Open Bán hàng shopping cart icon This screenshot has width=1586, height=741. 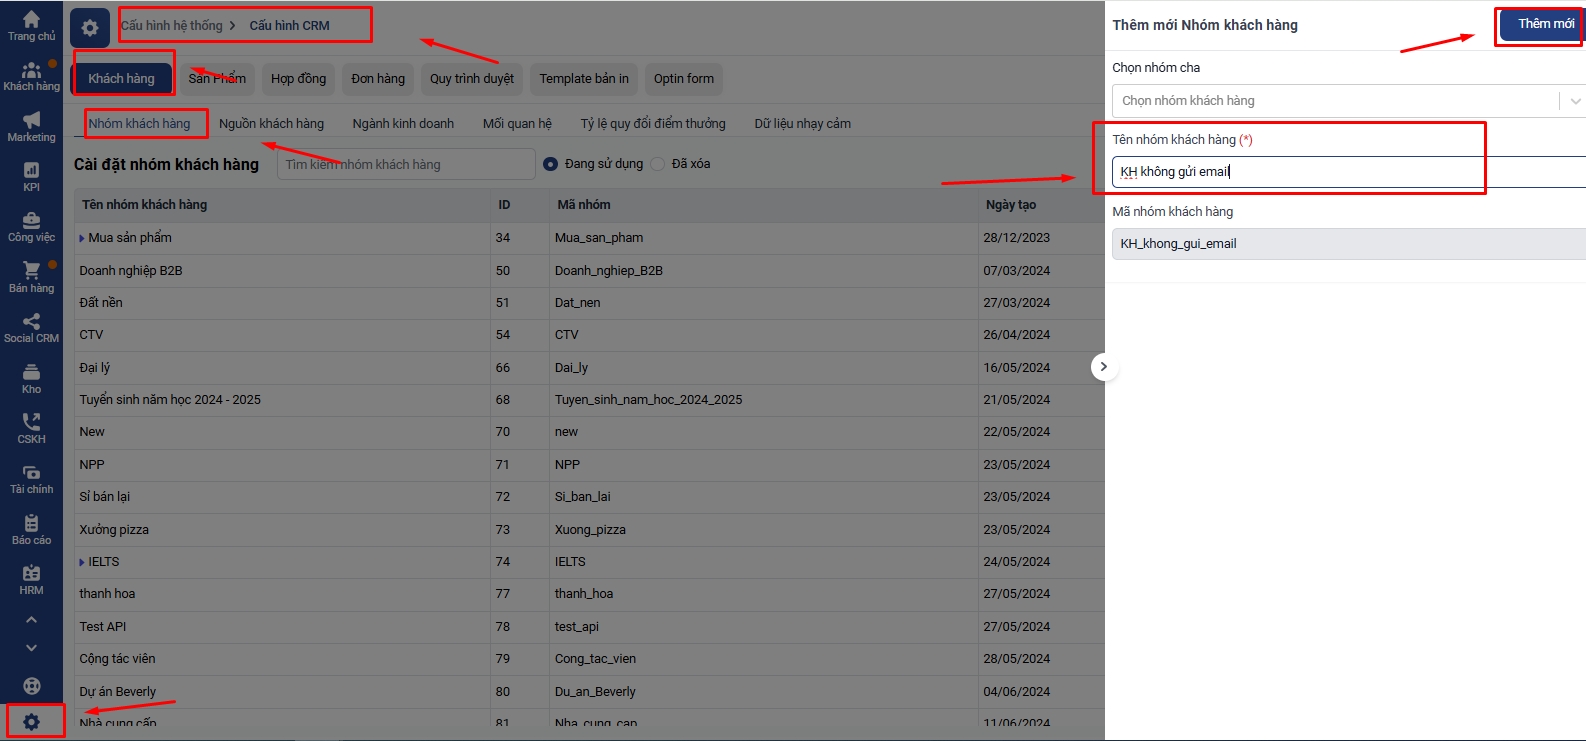click(x=31, y=271)
